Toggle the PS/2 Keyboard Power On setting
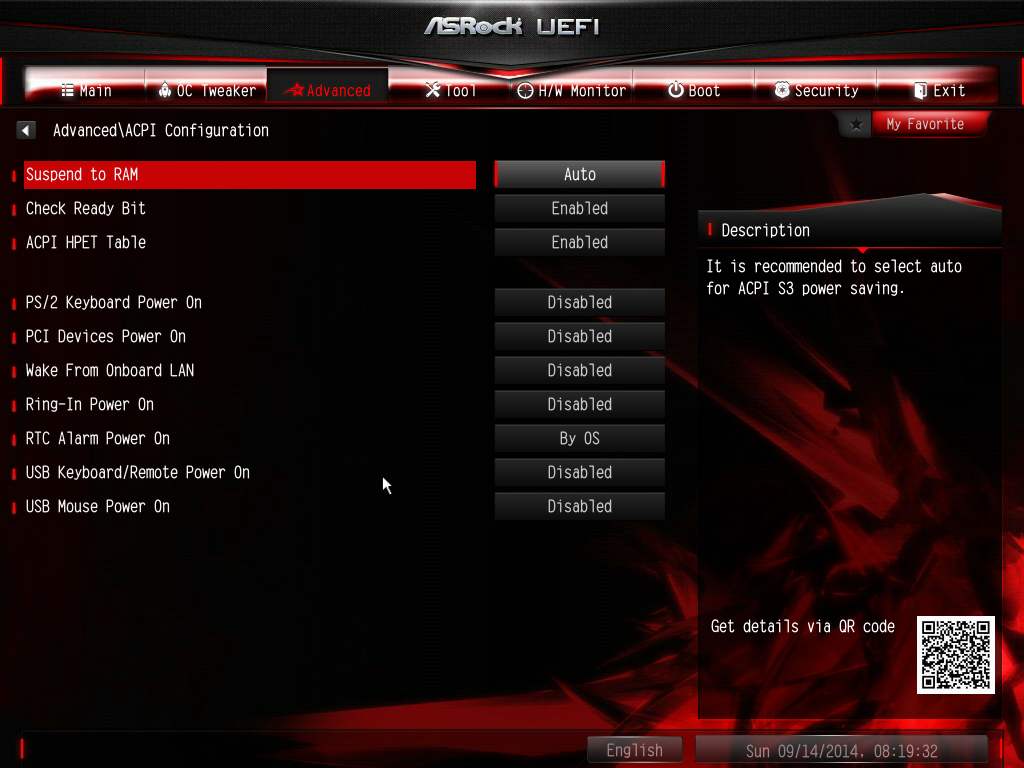The width and height of the screenshot is (1024, 768). coord(579,302)
